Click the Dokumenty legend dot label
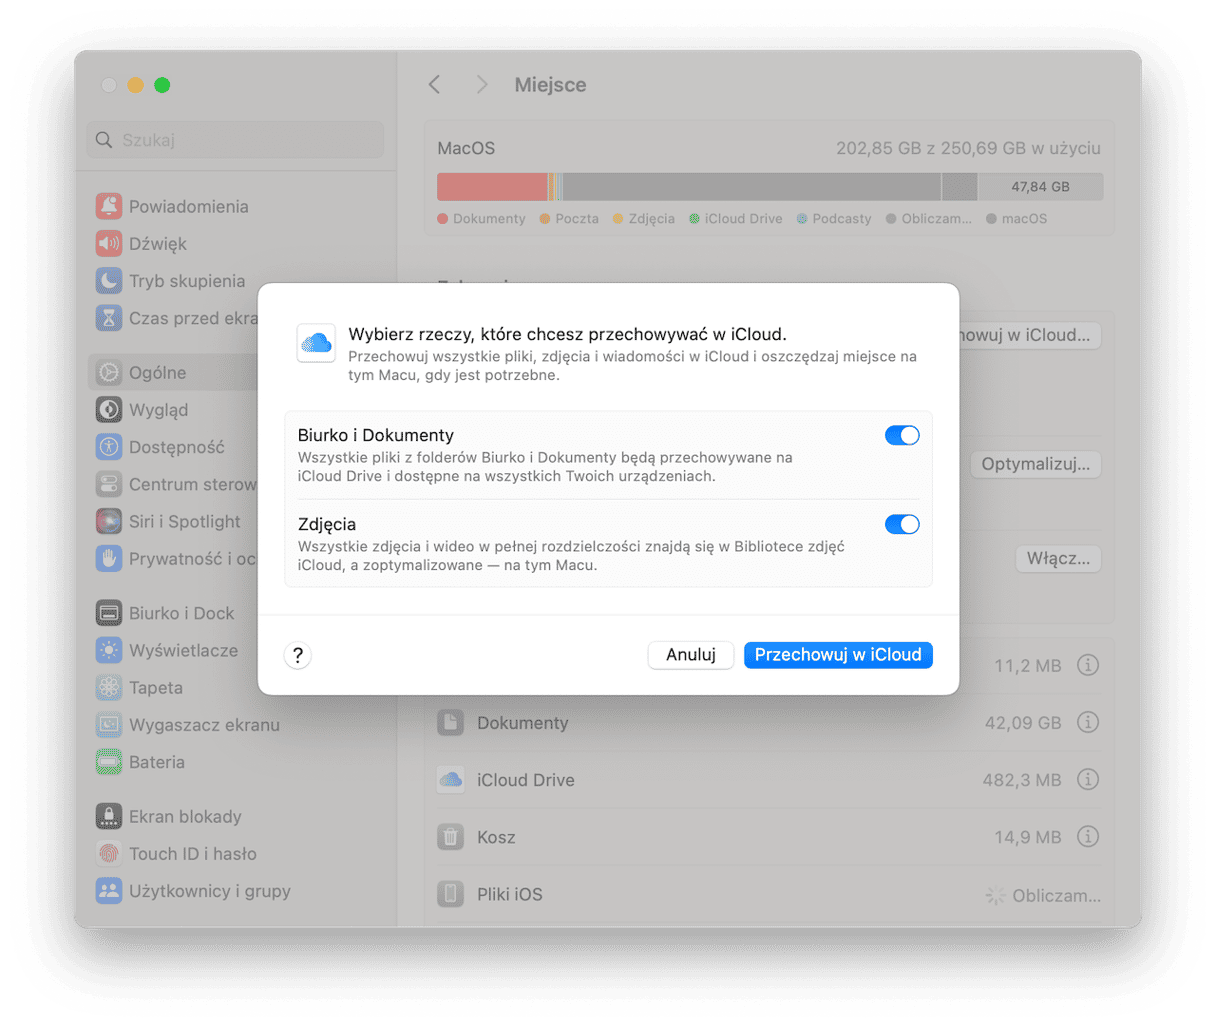This screenshot has width=1216, height=1026. 481,218
